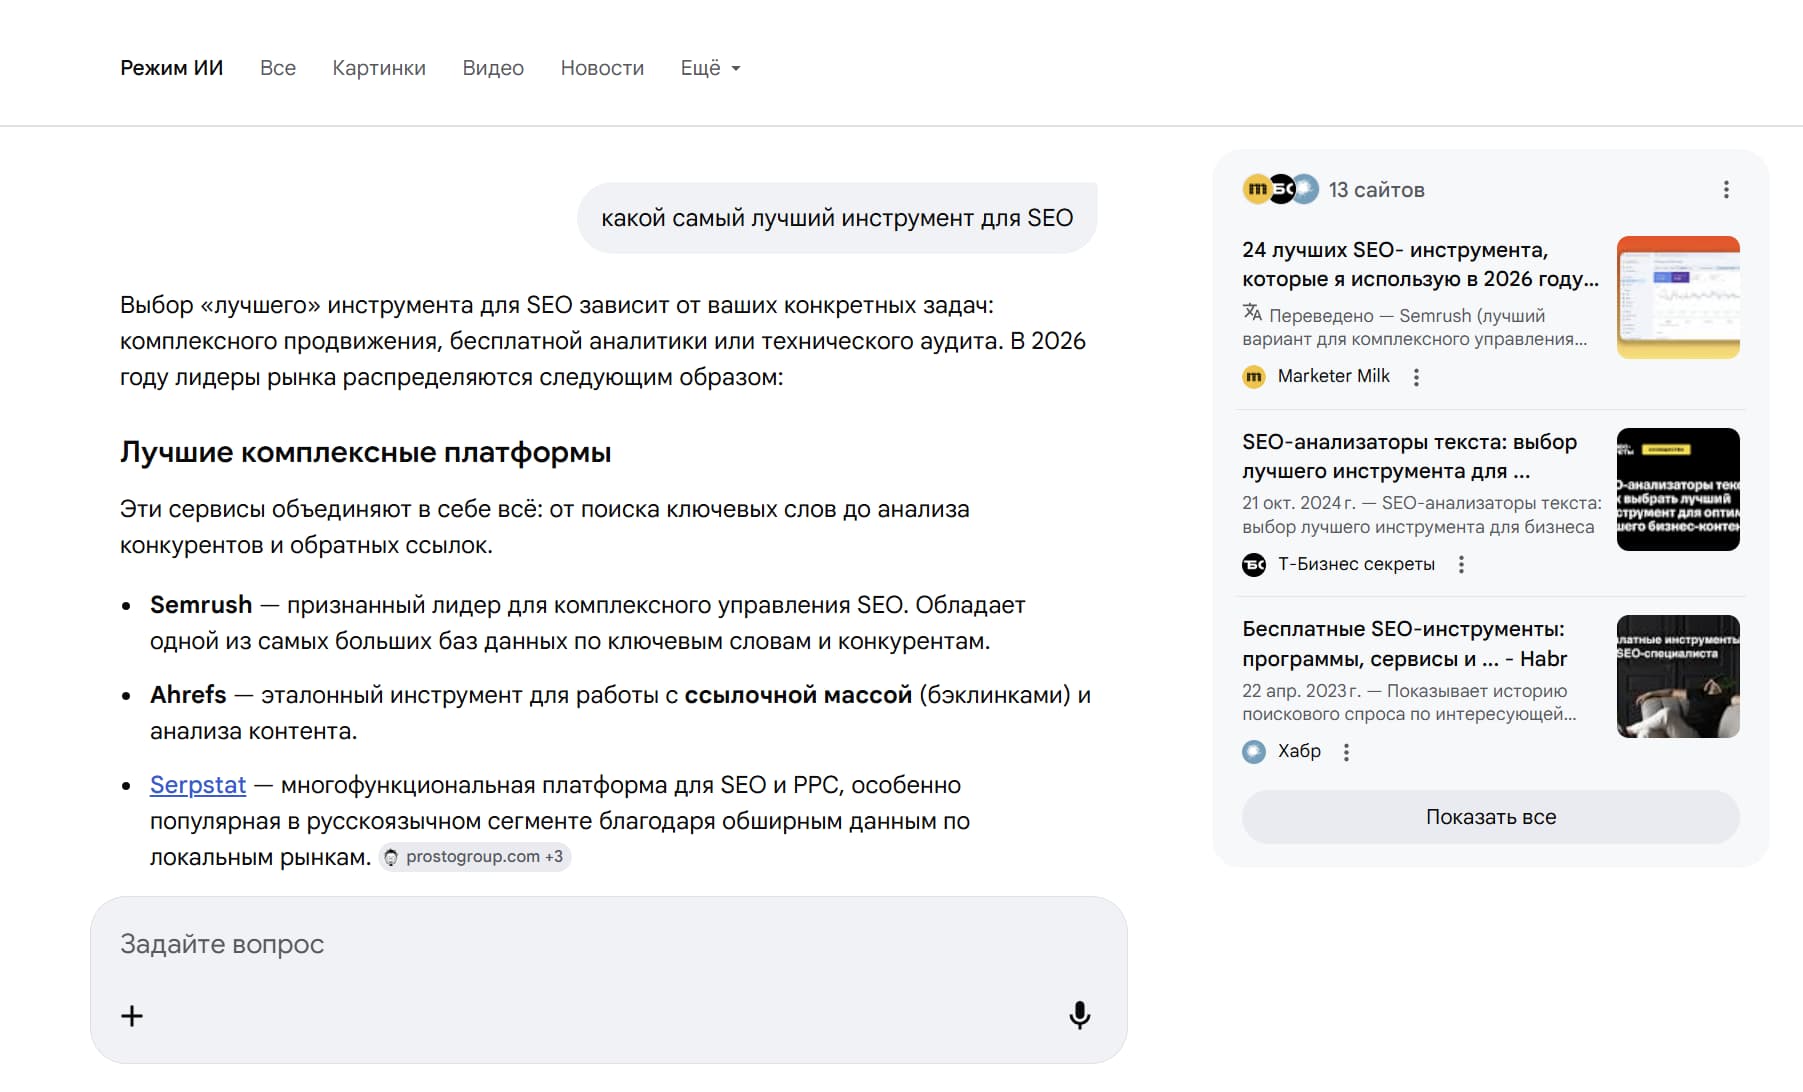
Task: Click the Habr article thumbnail image
Action: 1677,677
